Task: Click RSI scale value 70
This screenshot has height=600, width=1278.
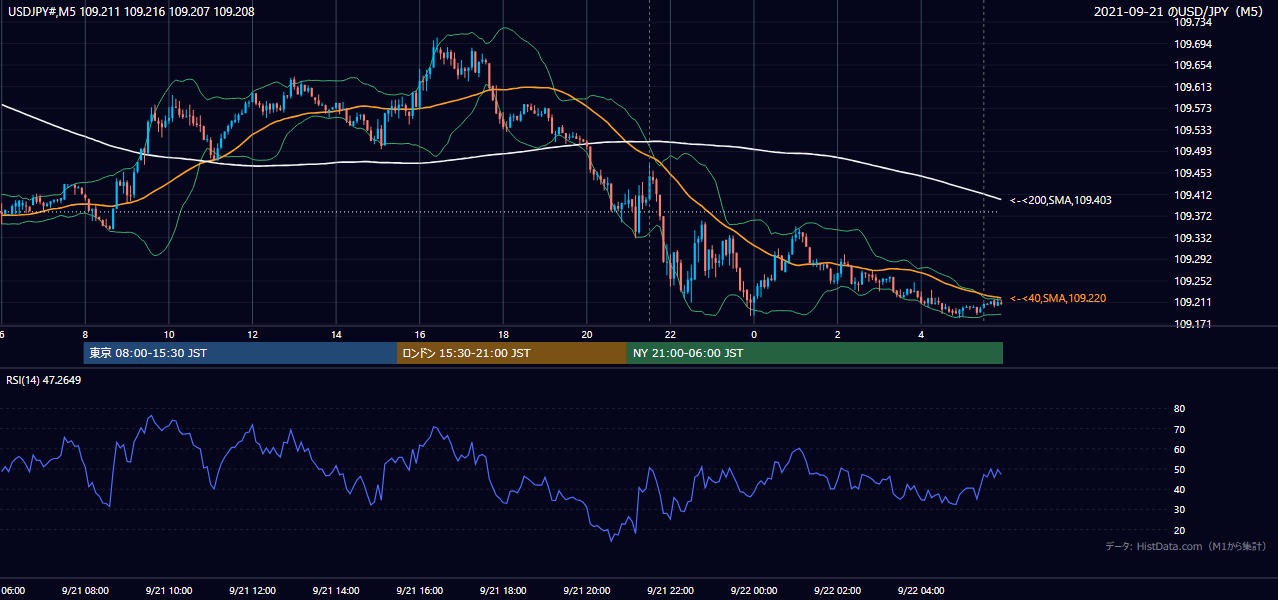Action: (1179, 429)
